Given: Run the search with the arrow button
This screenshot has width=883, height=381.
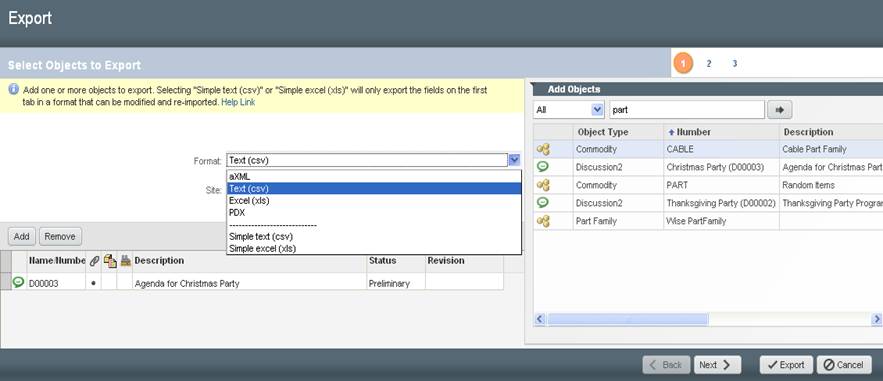Looking at the screenshot, I should 780,110.
